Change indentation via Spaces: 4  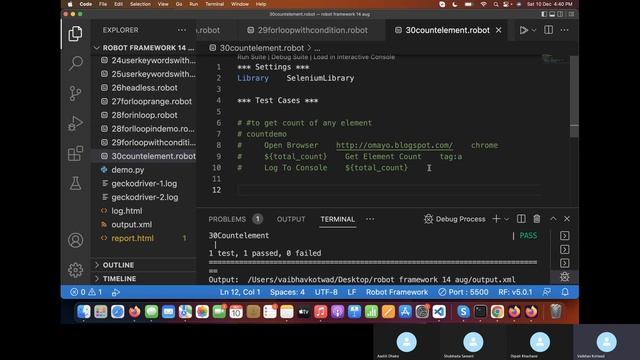click(287, 292)
